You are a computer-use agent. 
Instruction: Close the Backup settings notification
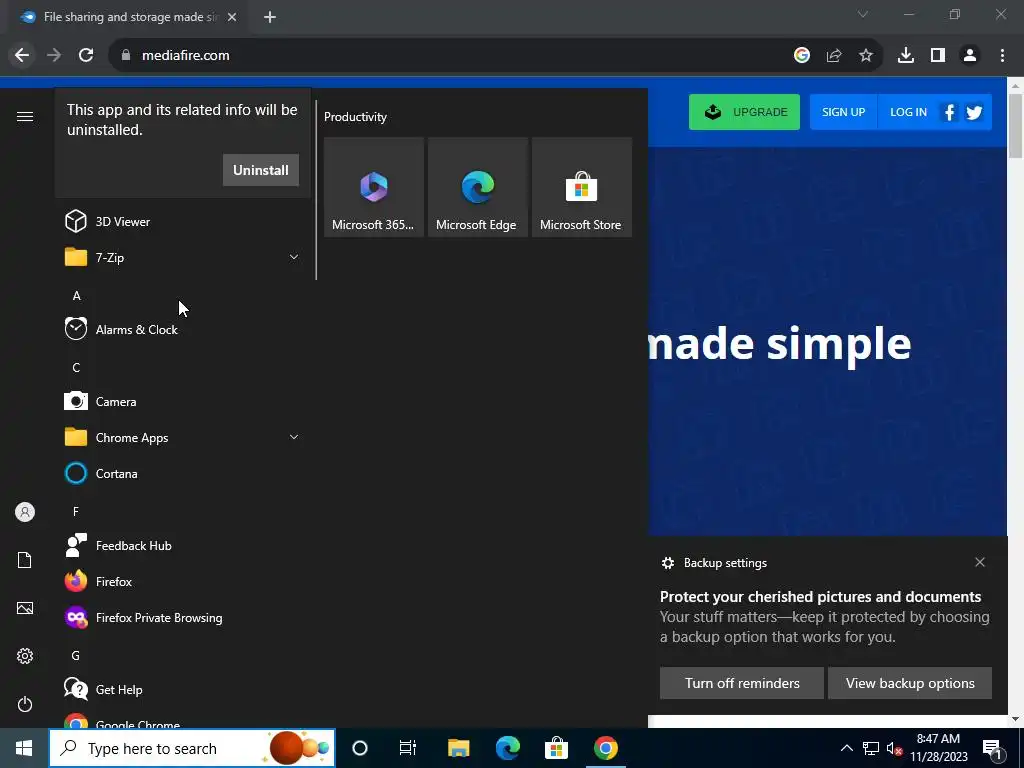(980, 562)
